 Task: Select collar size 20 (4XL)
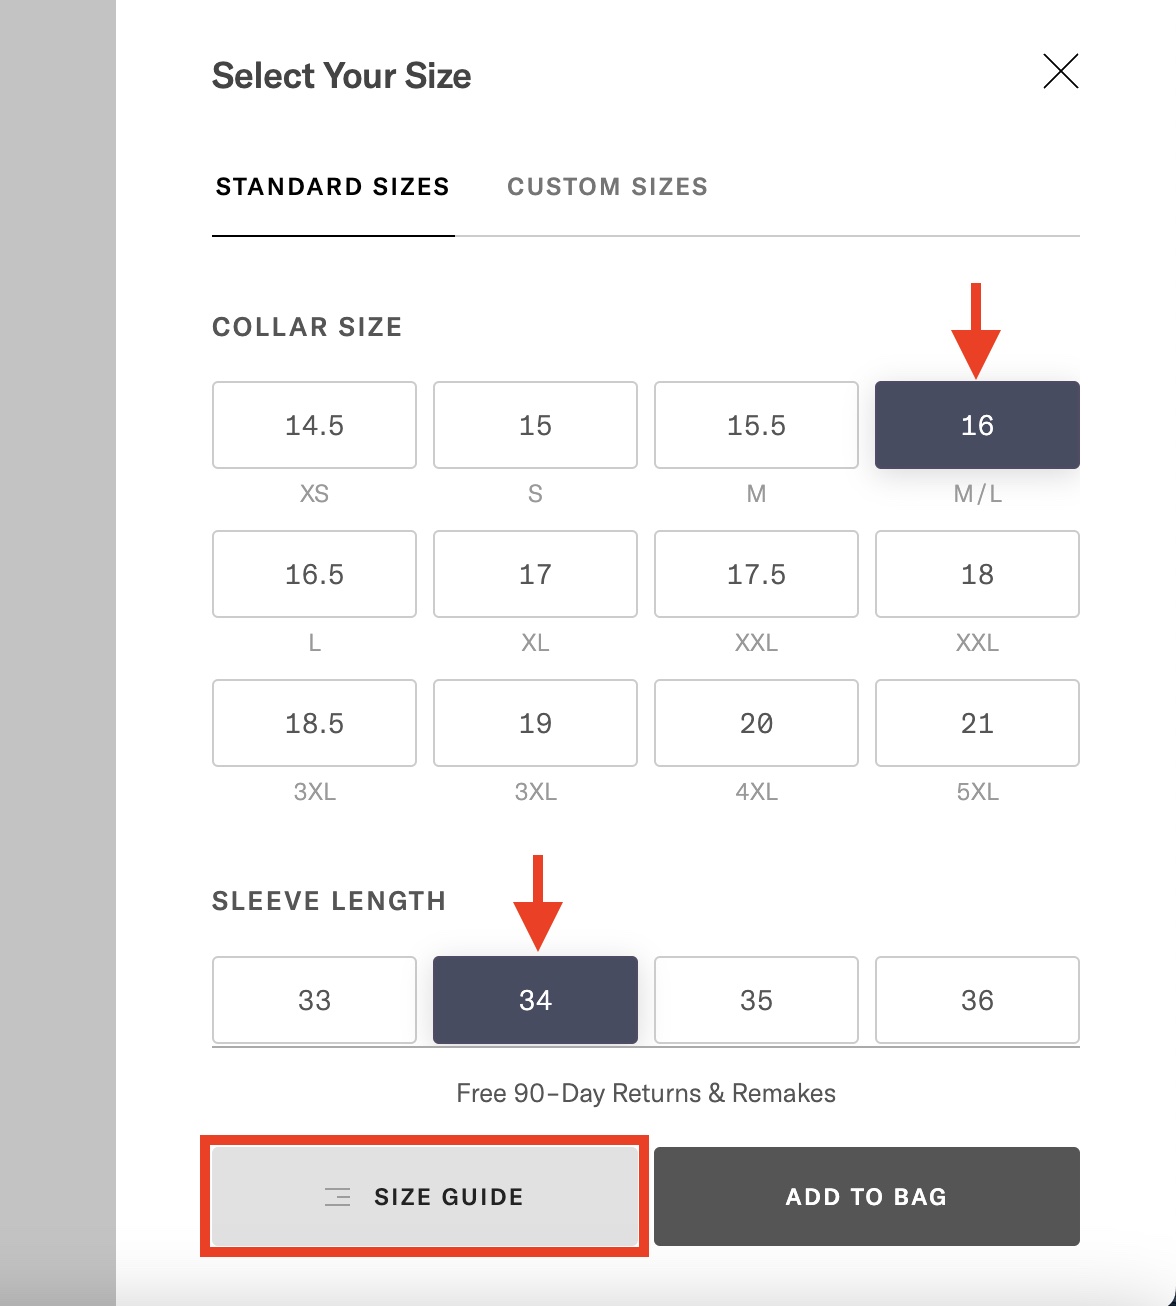pyautogui.click(x=755, y=723)
